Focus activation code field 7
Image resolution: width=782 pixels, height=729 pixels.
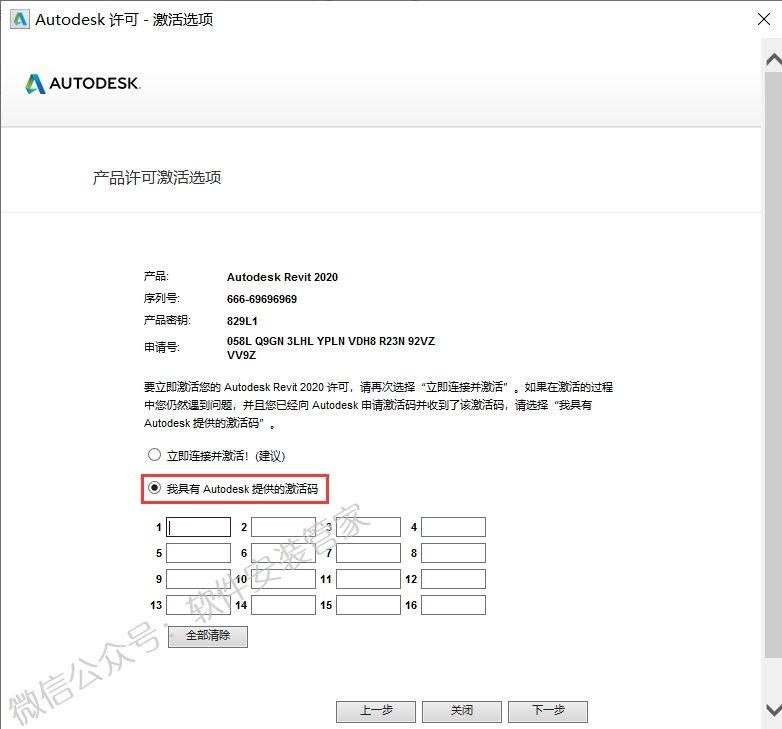pyautogui.click(x=368, y=553)
